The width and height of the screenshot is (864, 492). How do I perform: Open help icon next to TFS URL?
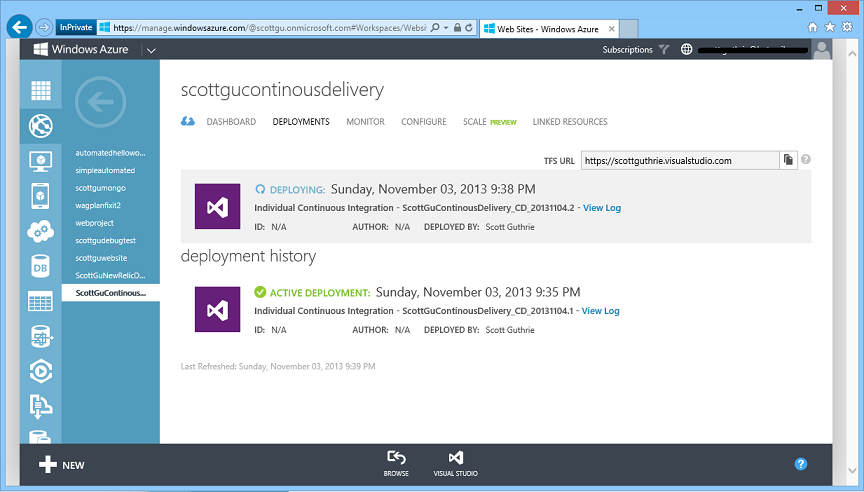806,159
